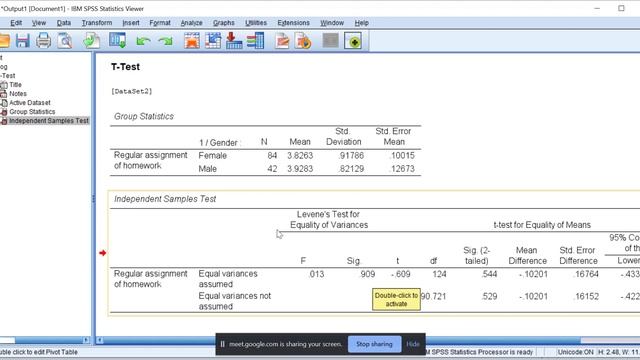The image size is (640, 360).
Task: Open the Format menu
Action: click(160, 23)
